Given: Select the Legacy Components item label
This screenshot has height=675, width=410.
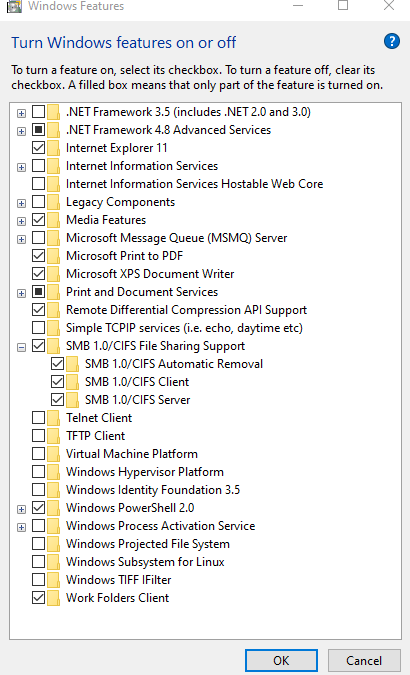Looking at the screenshot, I should coord(120,202).
